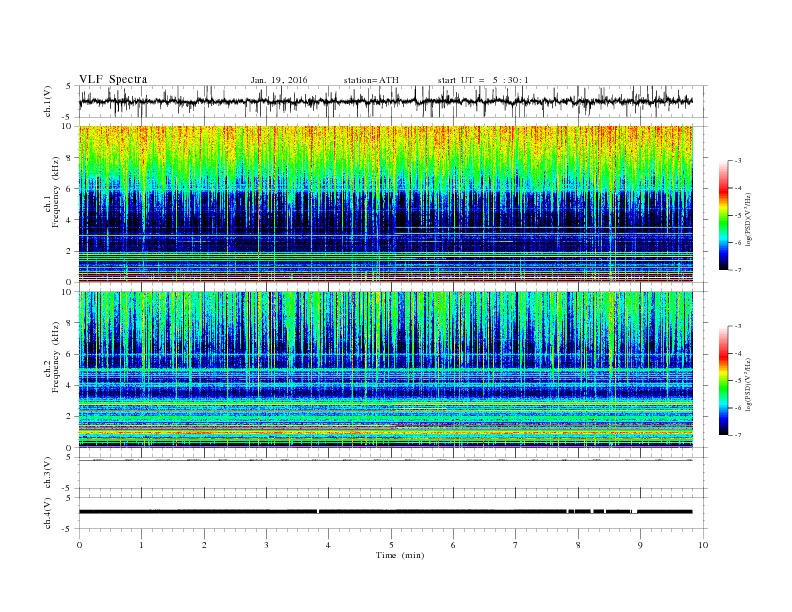Click the time axis tick label "5"

[x=391, y=545]
